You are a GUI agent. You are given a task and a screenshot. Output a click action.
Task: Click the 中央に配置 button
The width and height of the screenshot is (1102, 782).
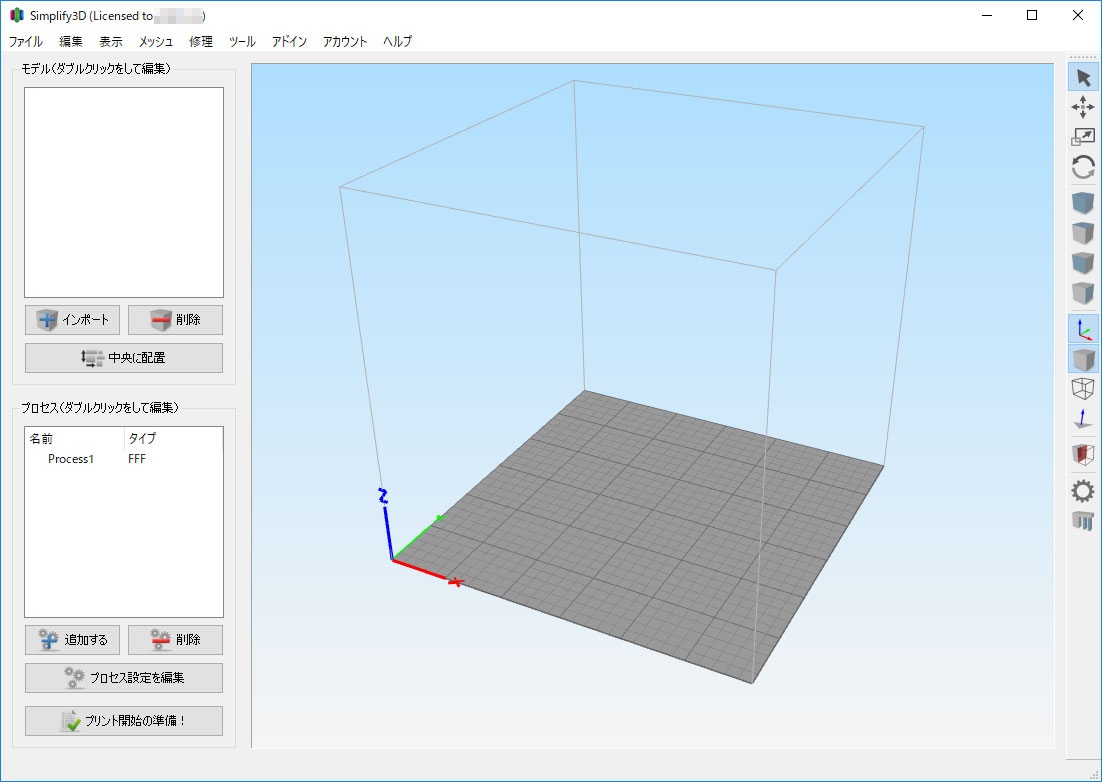pos(124,358)
